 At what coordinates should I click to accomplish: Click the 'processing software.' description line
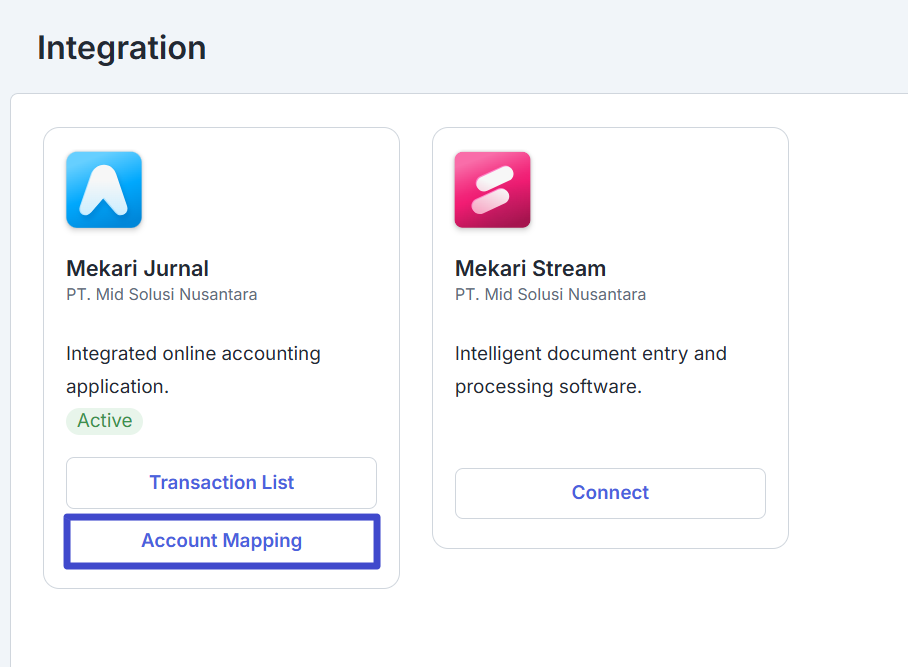pos(548,387)
